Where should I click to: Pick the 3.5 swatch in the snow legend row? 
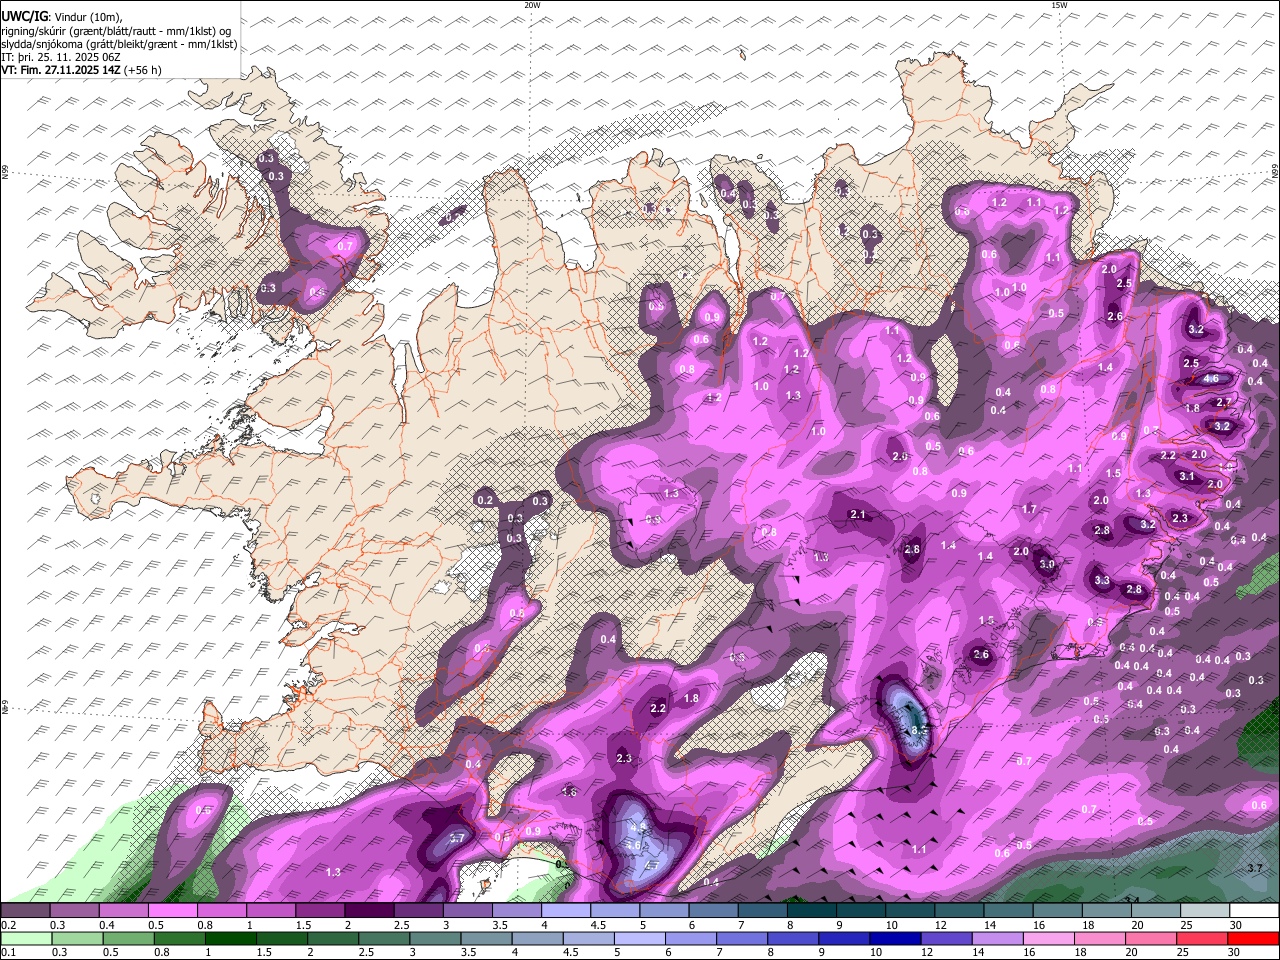coord(516,910)
